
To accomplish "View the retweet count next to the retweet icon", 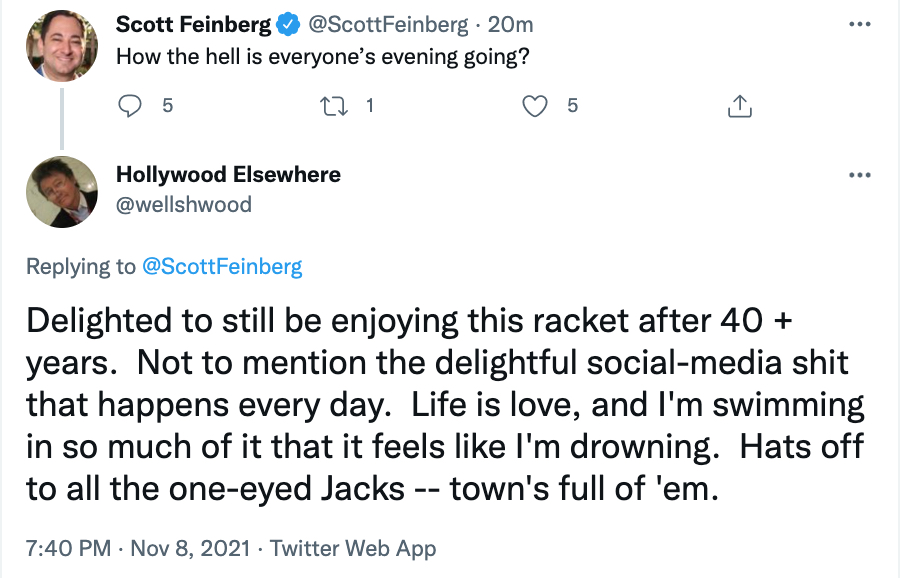I will point(369,105).
